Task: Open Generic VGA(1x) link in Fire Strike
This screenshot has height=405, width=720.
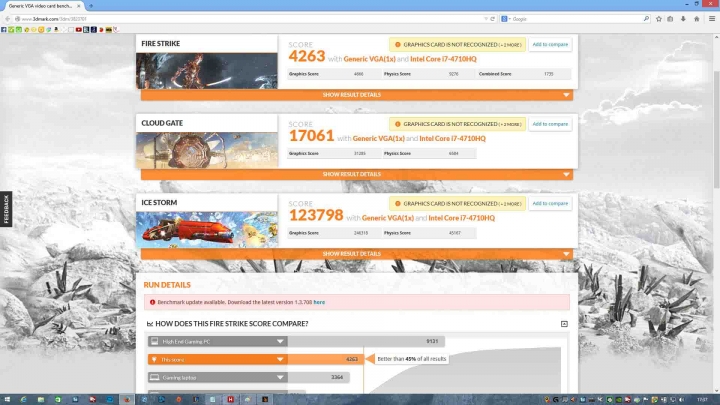Action: (x=370, y=59)
